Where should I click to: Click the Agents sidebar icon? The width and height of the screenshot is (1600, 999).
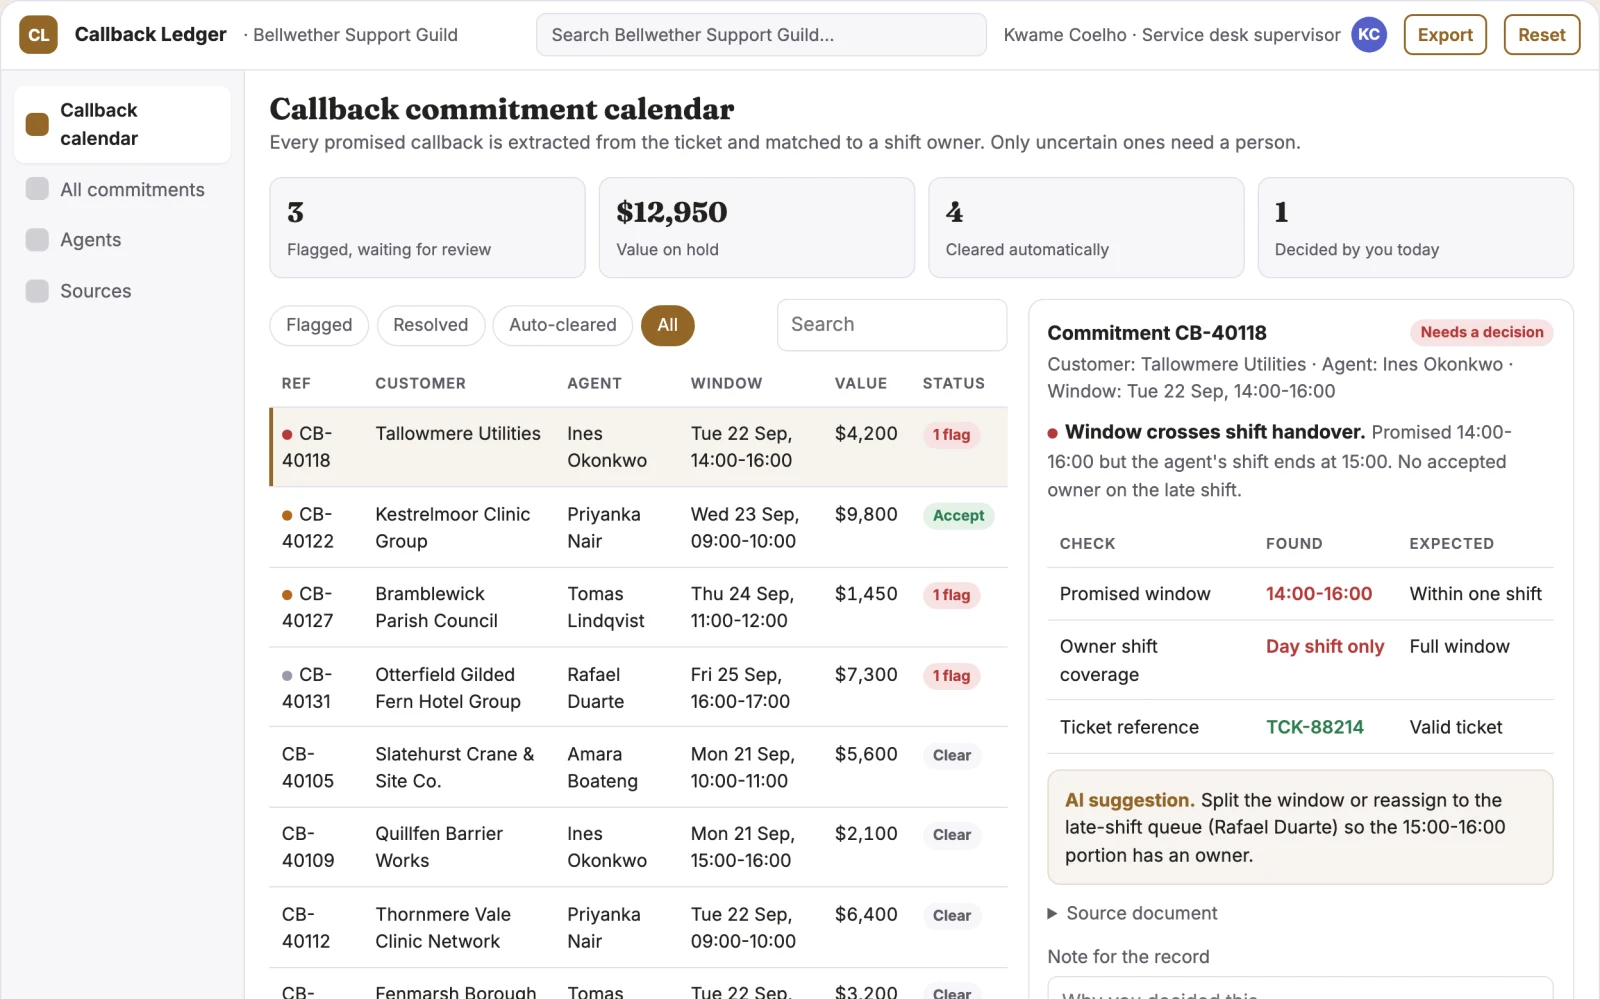[37, 240]
